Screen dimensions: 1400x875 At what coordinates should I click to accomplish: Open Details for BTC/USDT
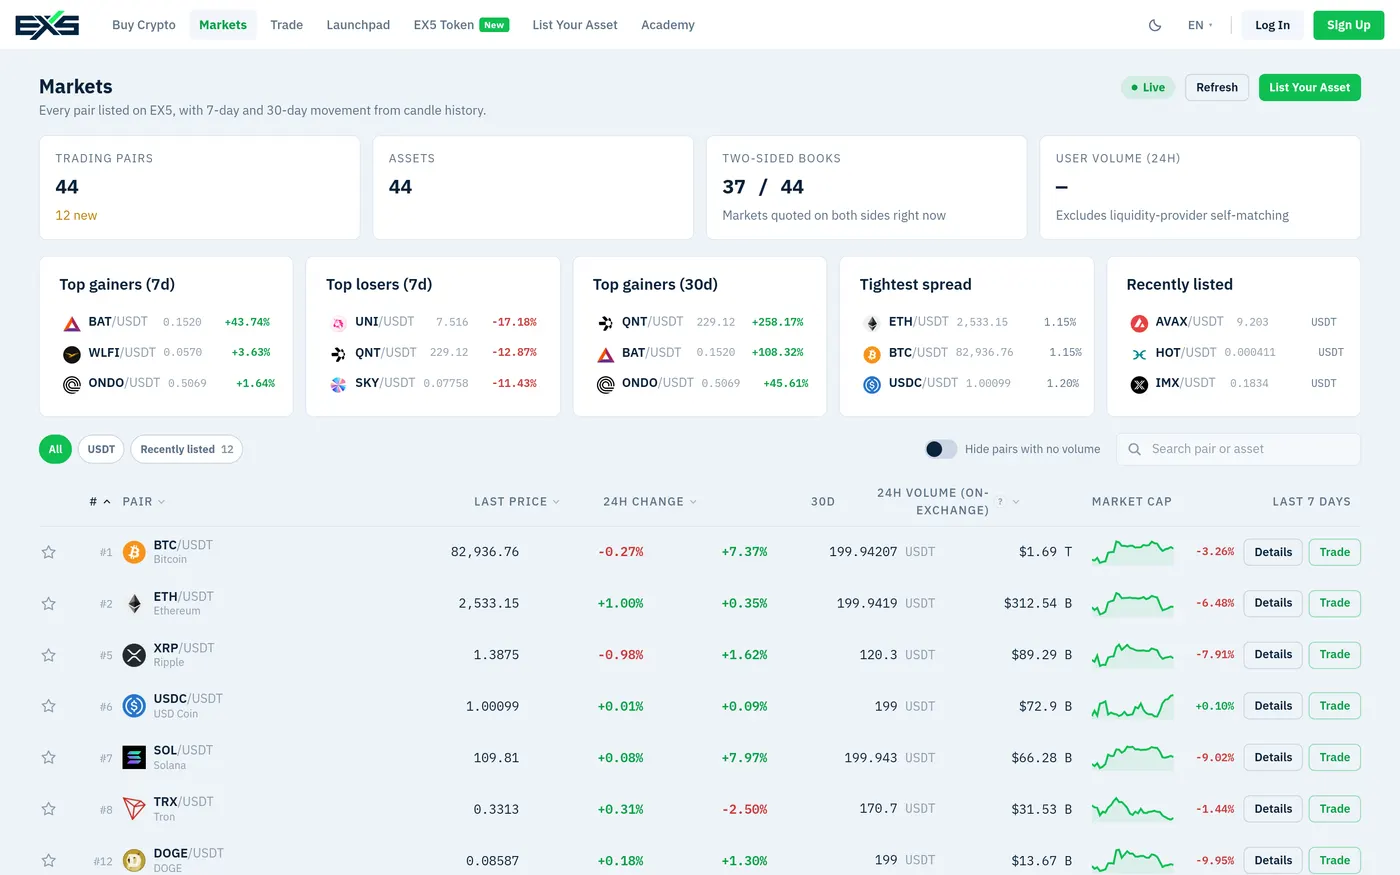point(1273,552)
